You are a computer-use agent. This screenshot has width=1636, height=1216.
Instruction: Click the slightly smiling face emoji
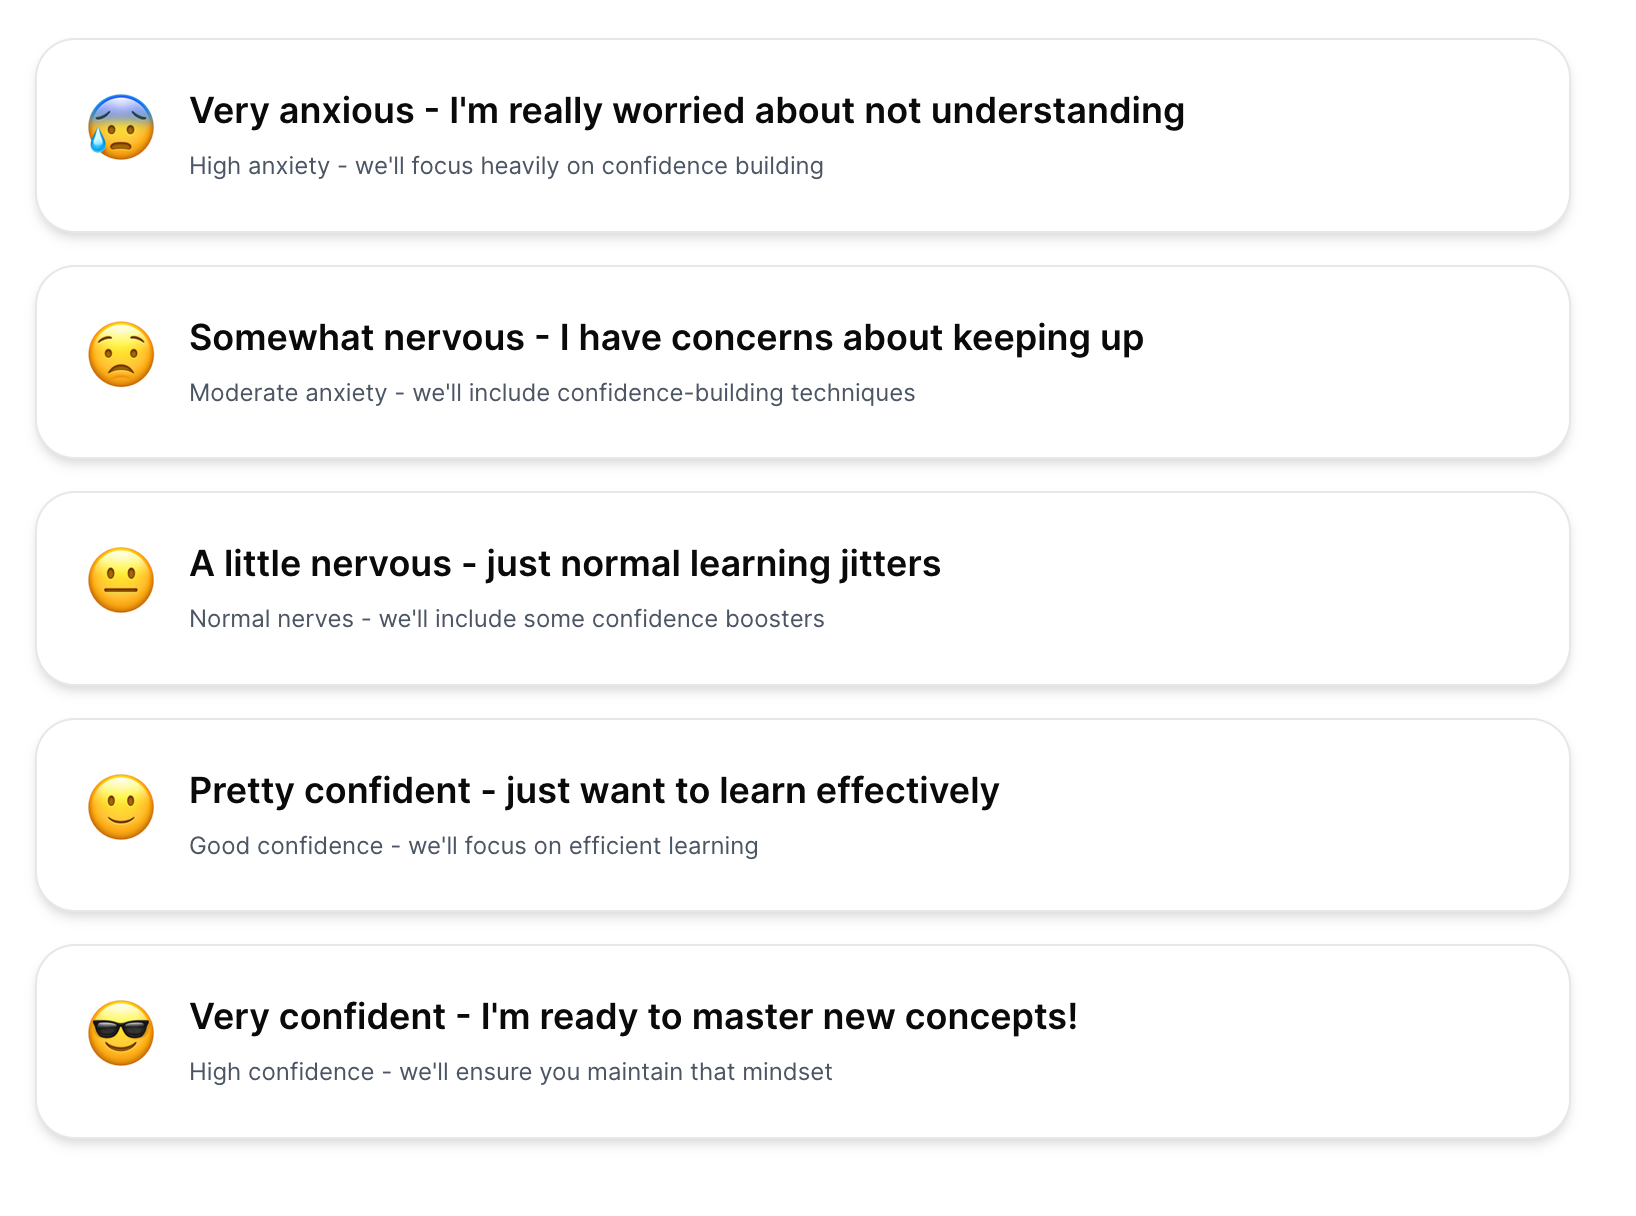[x=121, y=807]
